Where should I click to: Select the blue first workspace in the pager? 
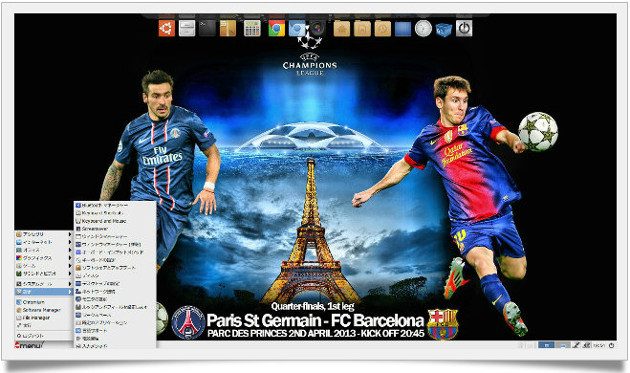tap(546, 345)
